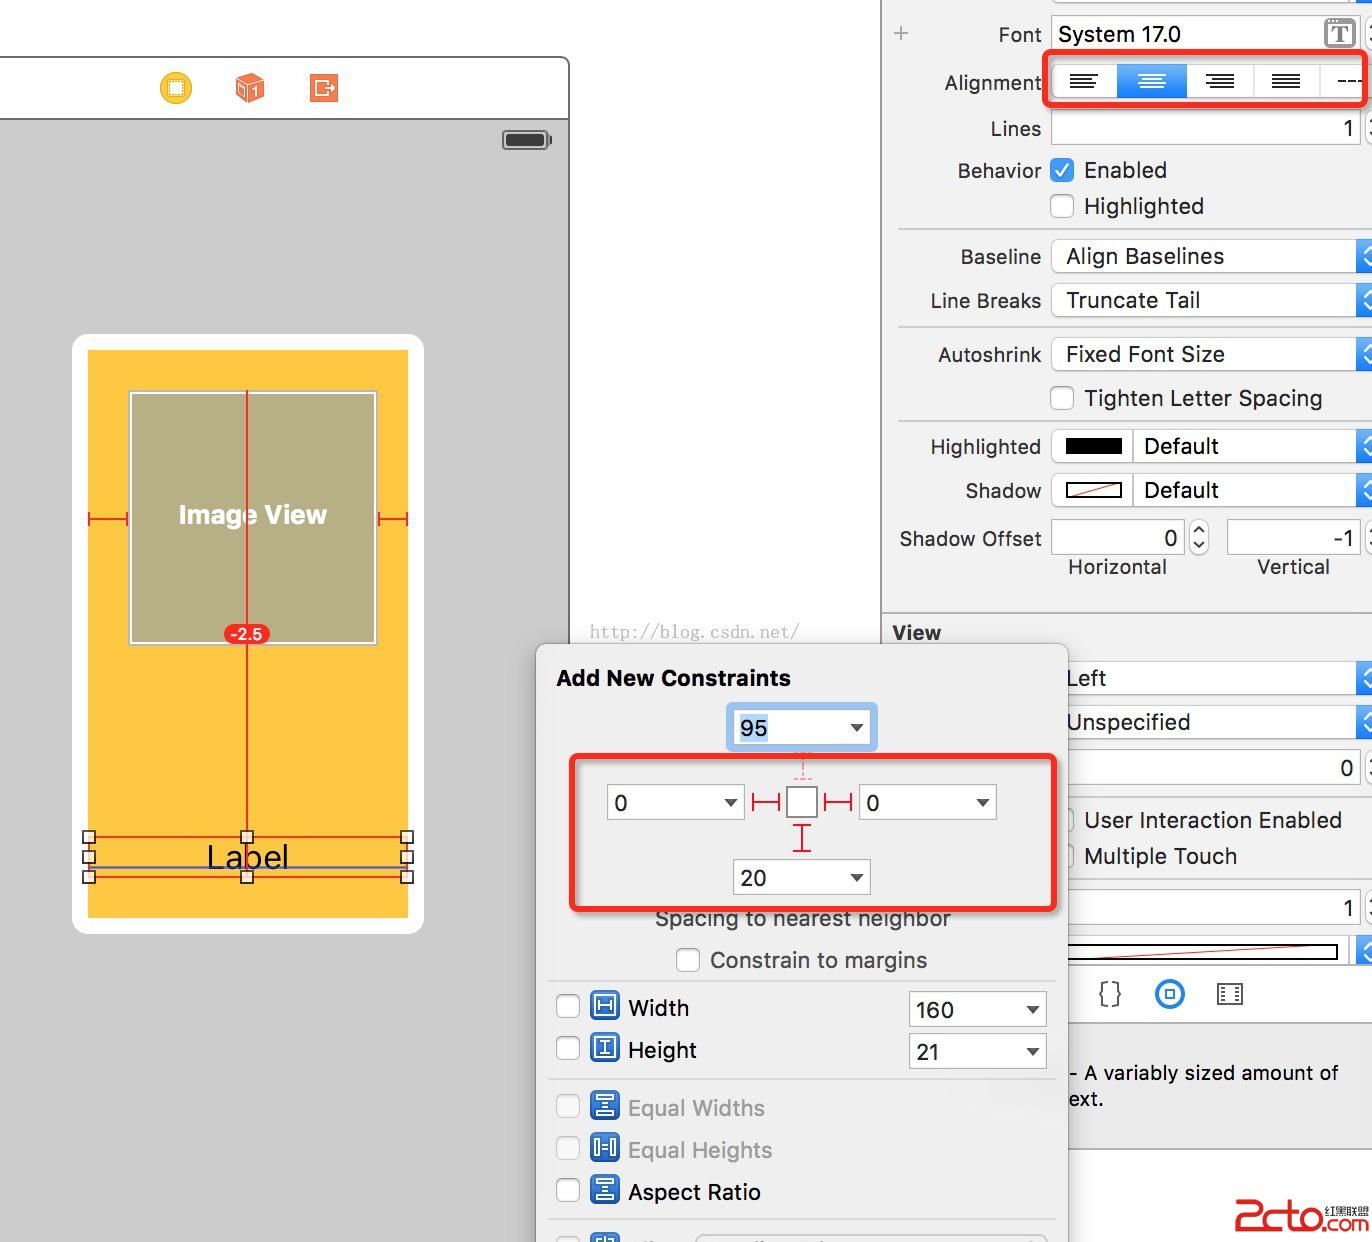This screenshot has width=1372, height=1242.
Task: Select justified text alignment
Action: 1285,81
